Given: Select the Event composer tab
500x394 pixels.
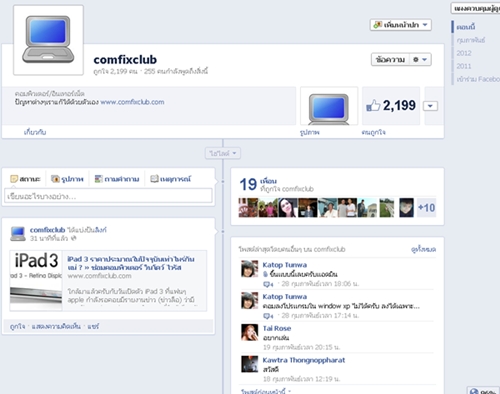Looking at the screenshot, I should pyautogui.click(x=170, y=179).
